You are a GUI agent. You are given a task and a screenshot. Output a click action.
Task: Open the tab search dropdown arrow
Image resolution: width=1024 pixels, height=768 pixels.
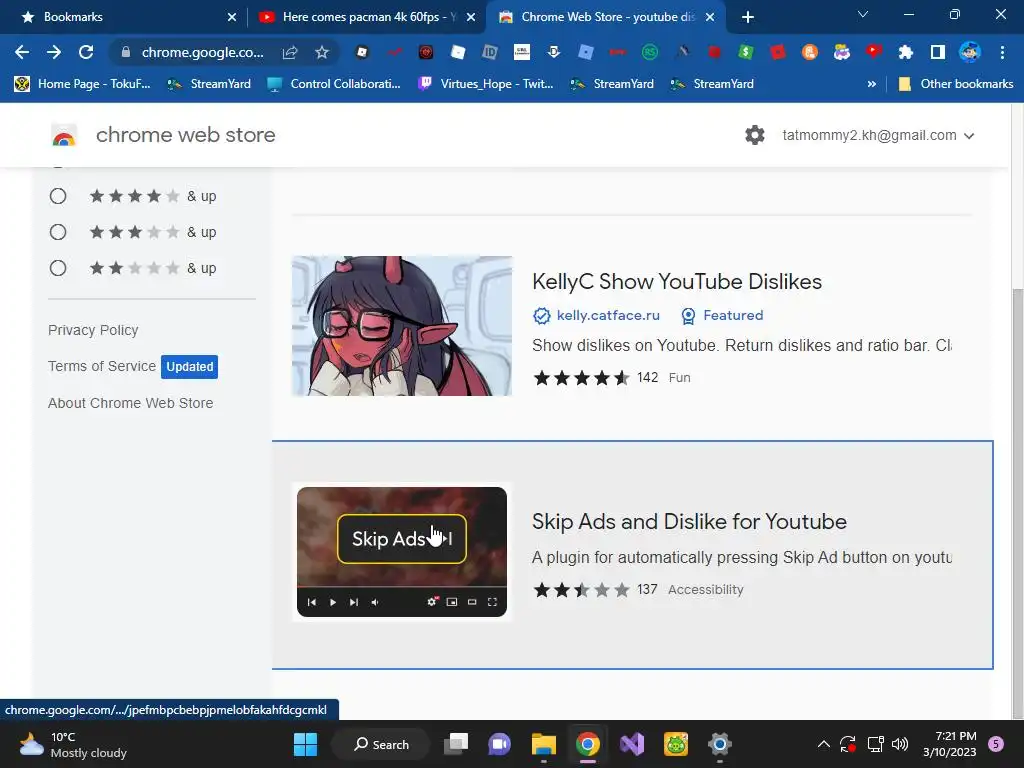pyautogui.click(x=863, y=14)
